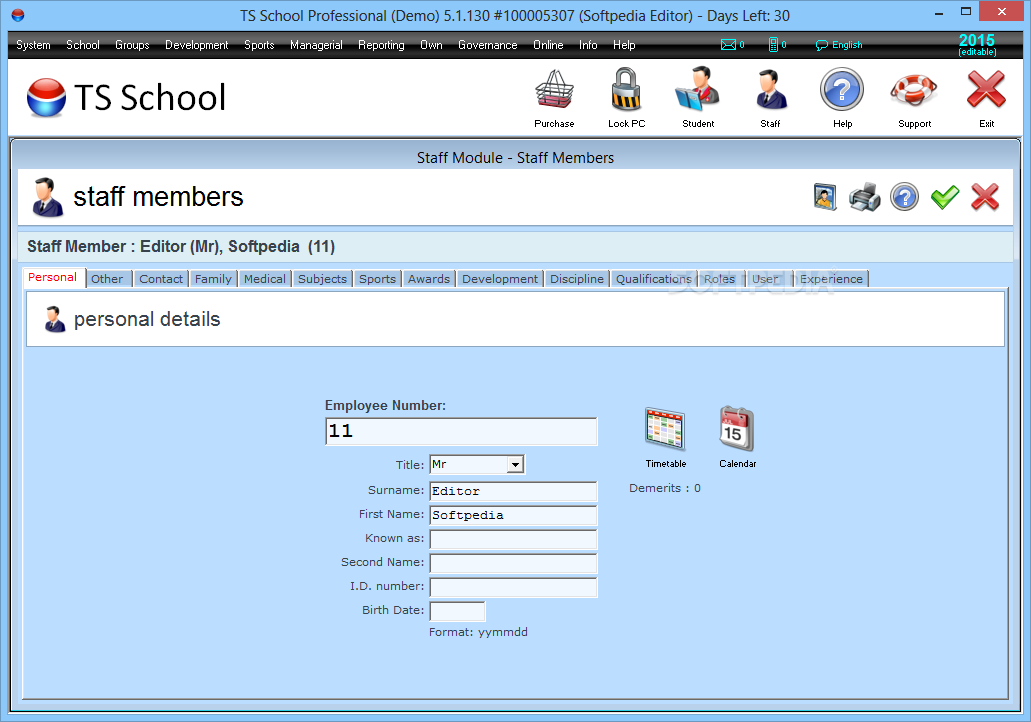
Task: Select the Personal tab
Action: 53,277
